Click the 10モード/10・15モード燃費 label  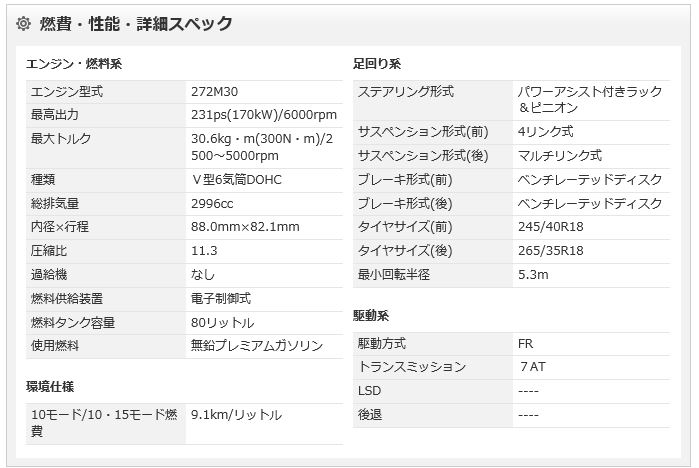tap(104, 423)
